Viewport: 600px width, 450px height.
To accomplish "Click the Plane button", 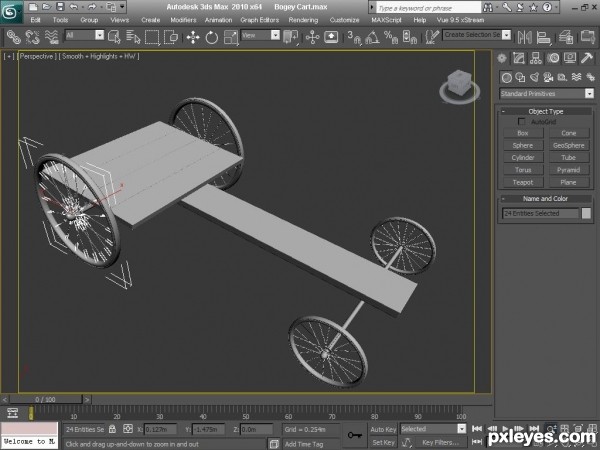I will click(x=569, y=183).
